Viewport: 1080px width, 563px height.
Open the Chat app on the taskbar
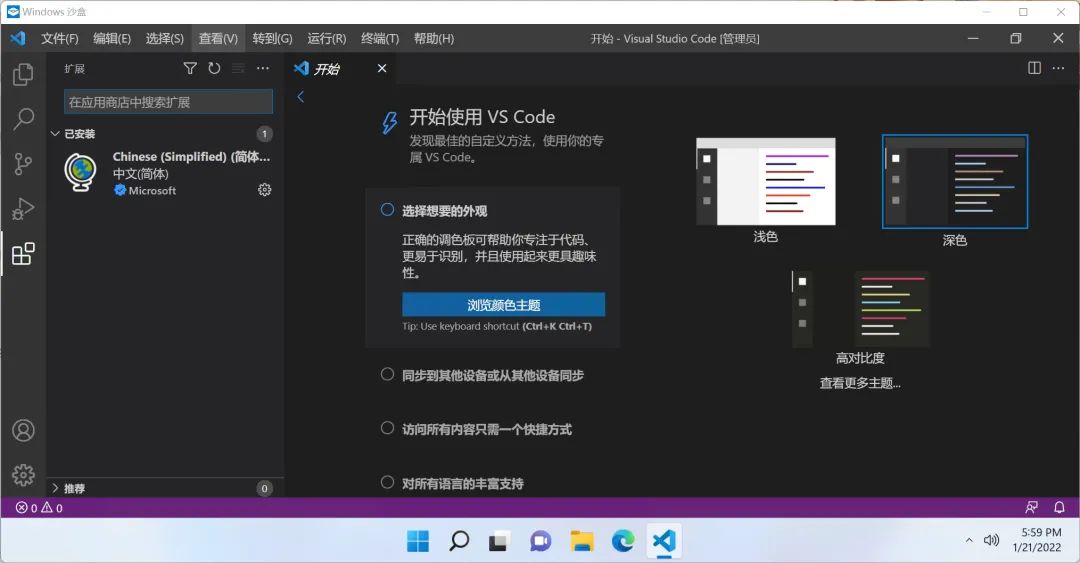click(541, 541)
